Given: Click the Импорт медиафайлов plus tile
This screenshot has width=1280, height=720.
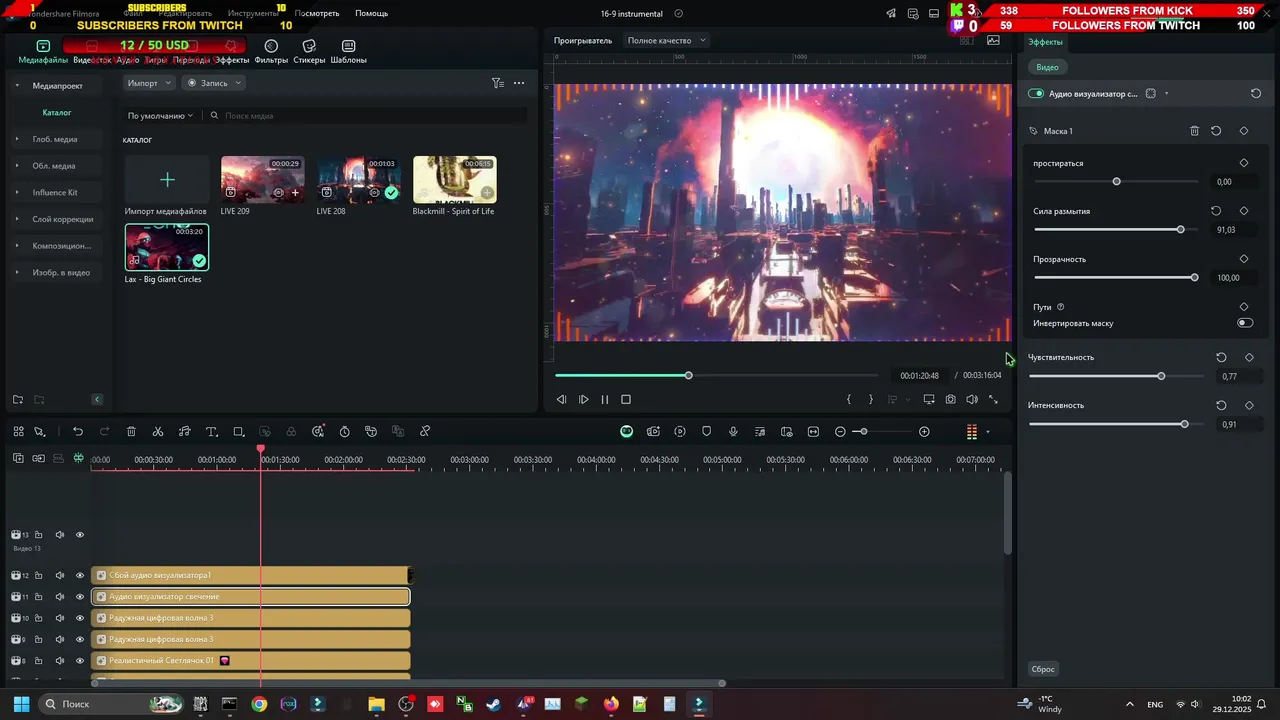Looking at the screenshot, I should 167,180.
